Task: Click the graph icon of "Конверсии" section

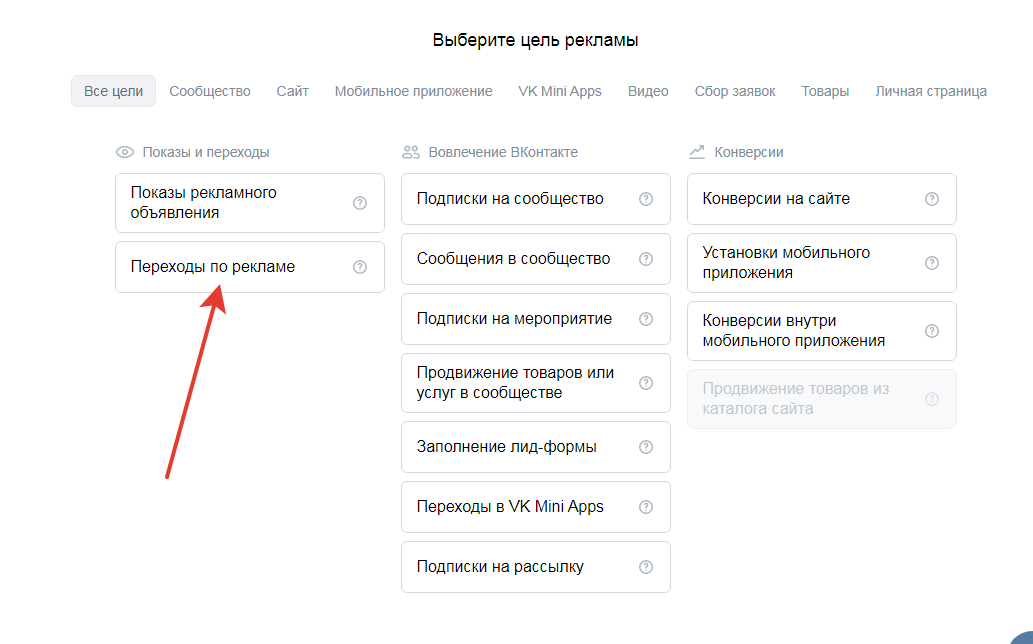Action: pos(696,151)
